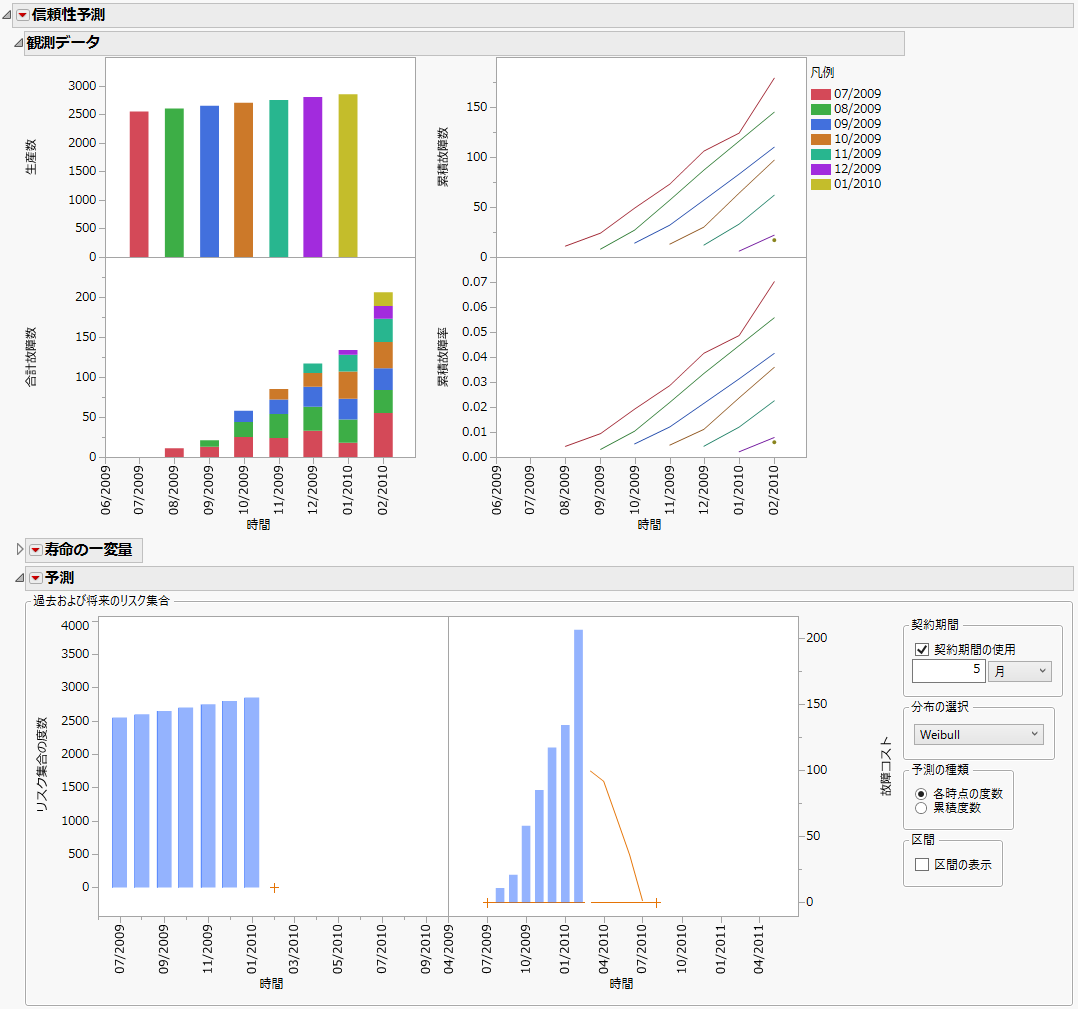
Task: Click the 過去および将来のリスク集合 group title
Action: 101,601
